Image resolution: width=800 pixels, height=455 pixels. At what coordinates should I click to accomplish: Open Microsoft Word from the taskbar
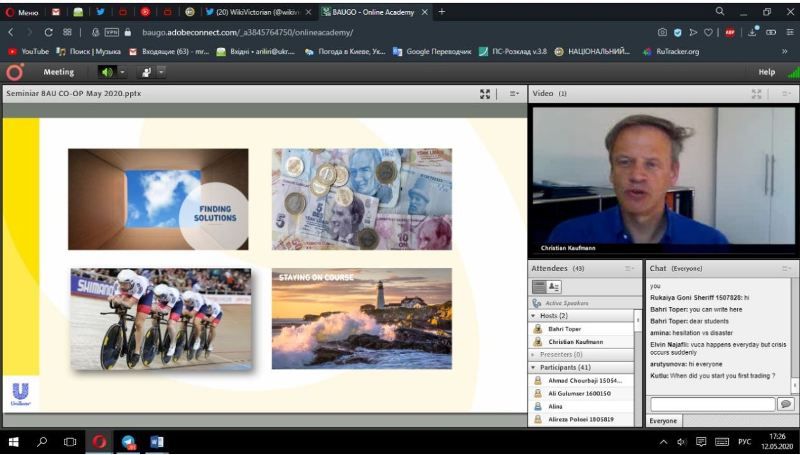pyautogui.click(x=156, y=441)
